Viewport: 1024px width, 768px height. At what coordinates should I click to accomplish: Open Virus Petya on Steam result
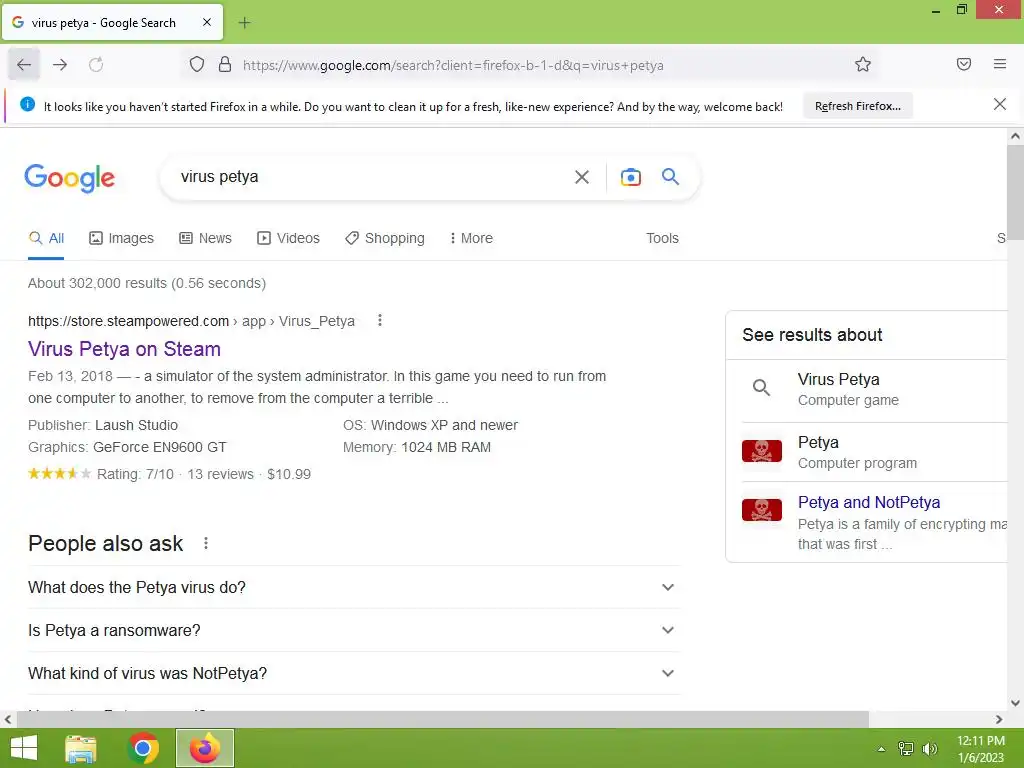point(124,349)
